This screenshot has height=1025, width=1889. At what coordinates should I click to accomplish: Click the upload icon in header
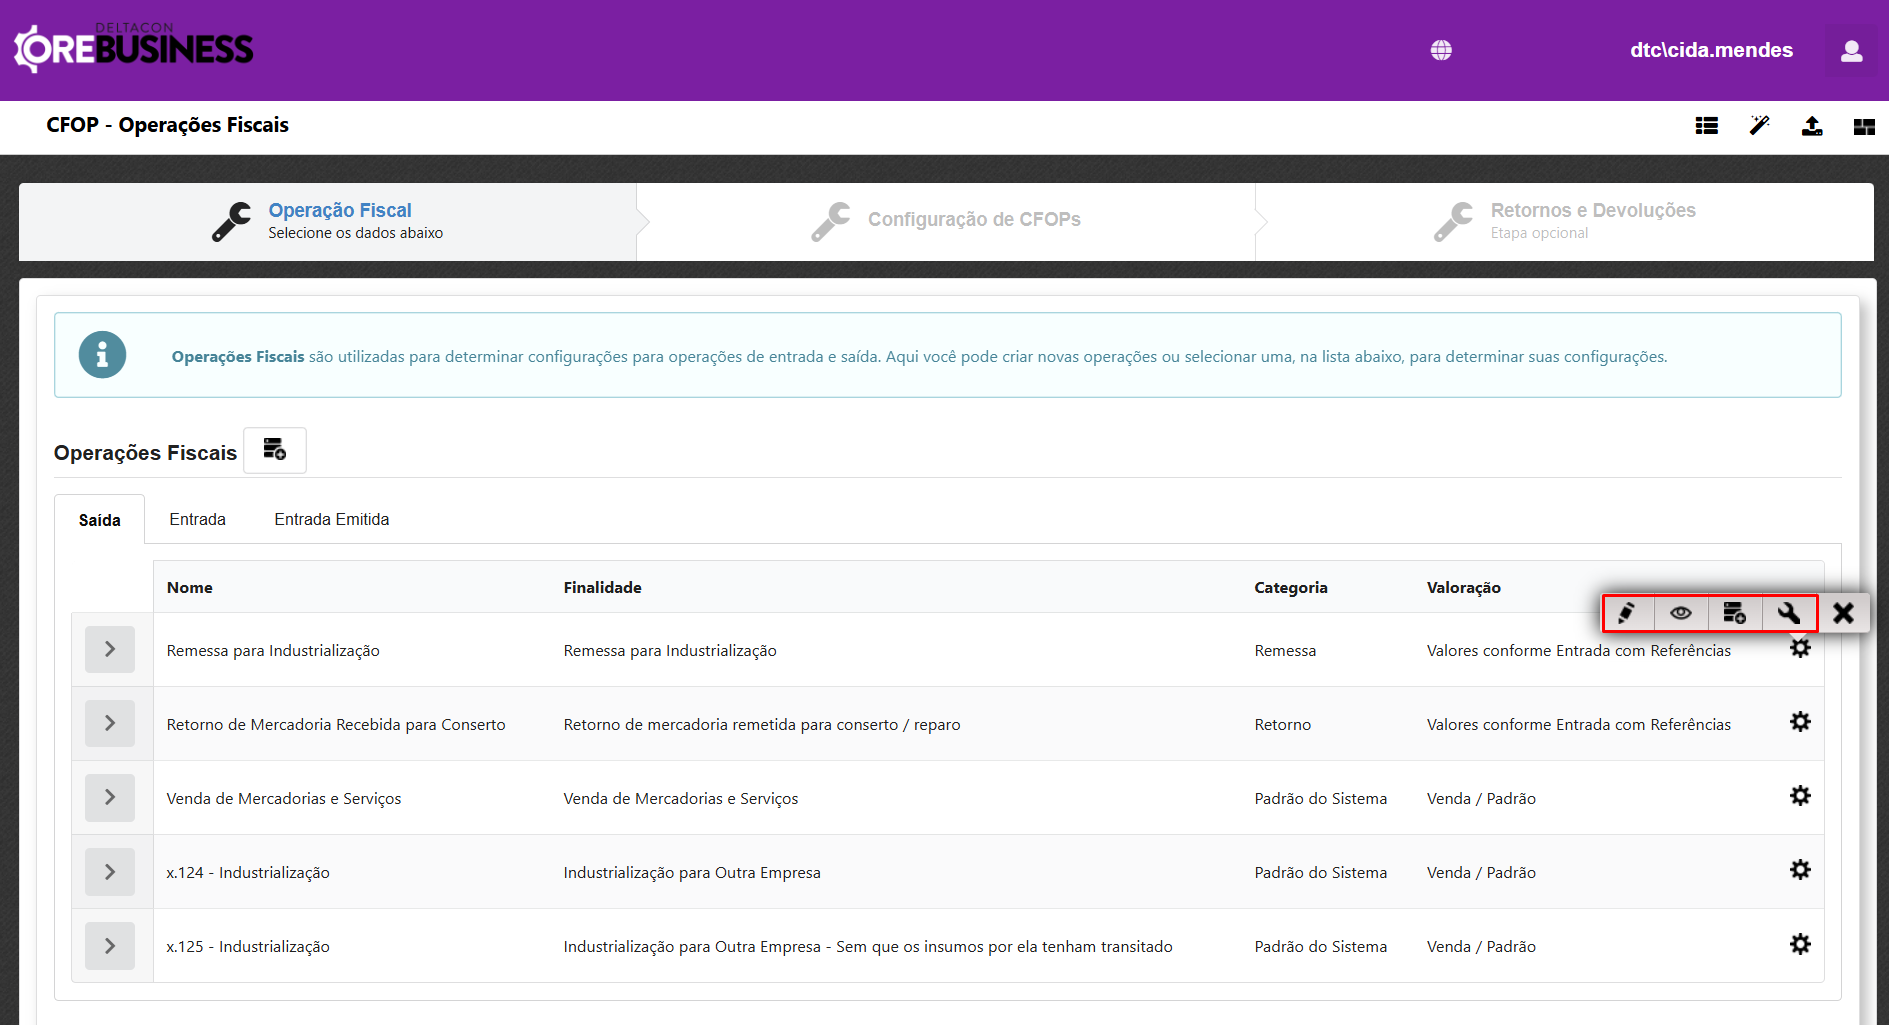[x=1812, y=126]
